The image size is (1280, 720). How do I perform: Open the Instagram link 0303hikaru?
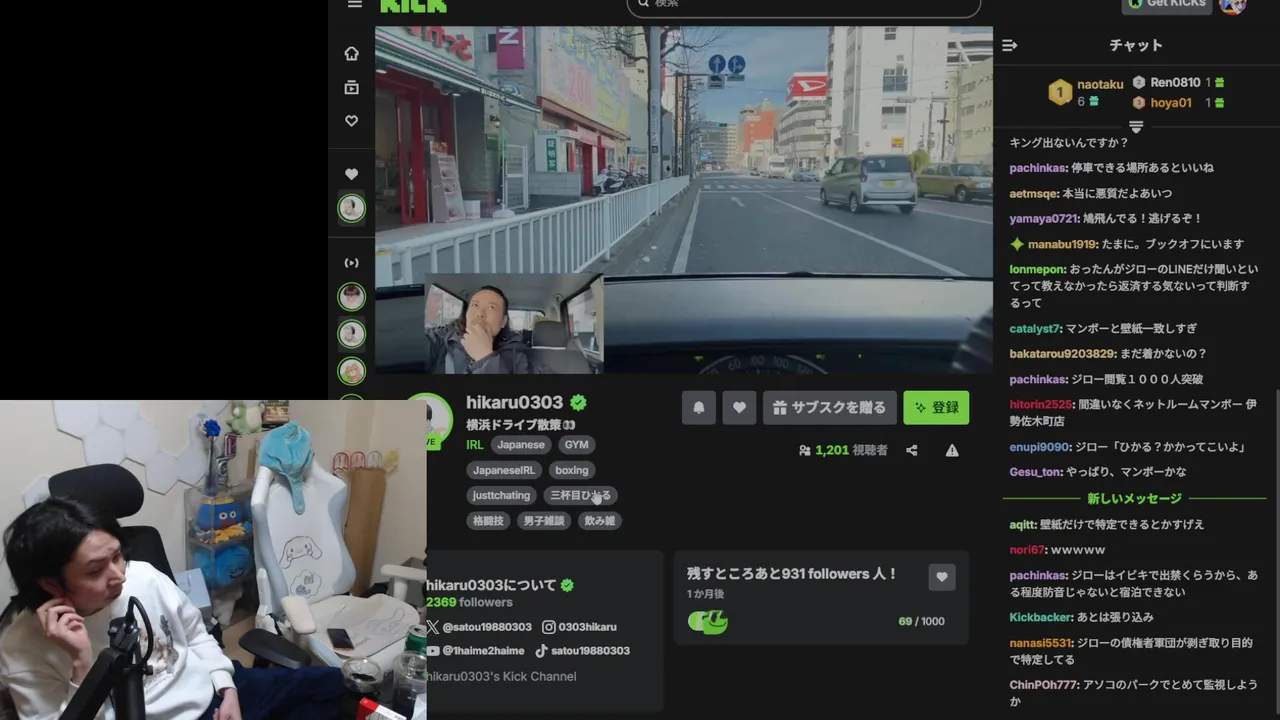(x=579, y=627)
